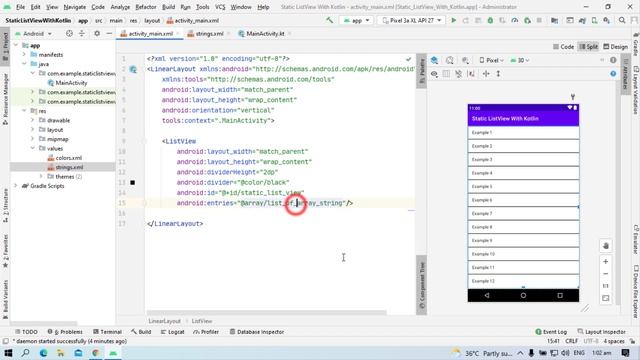Open the API 30 version dropdown
This screenshot has width=640, height=360.
520,60
